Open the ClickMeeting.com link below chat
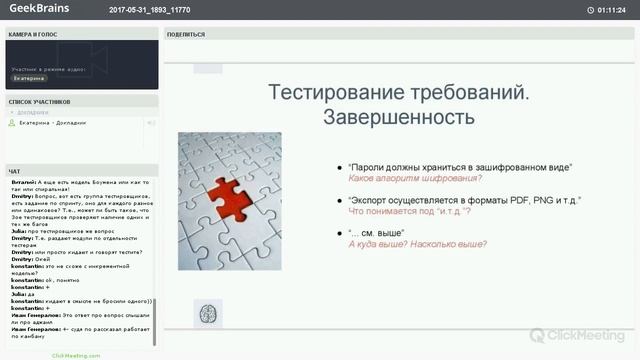The width and height of the screenshot is (640, 360). [x=76, y=356]
